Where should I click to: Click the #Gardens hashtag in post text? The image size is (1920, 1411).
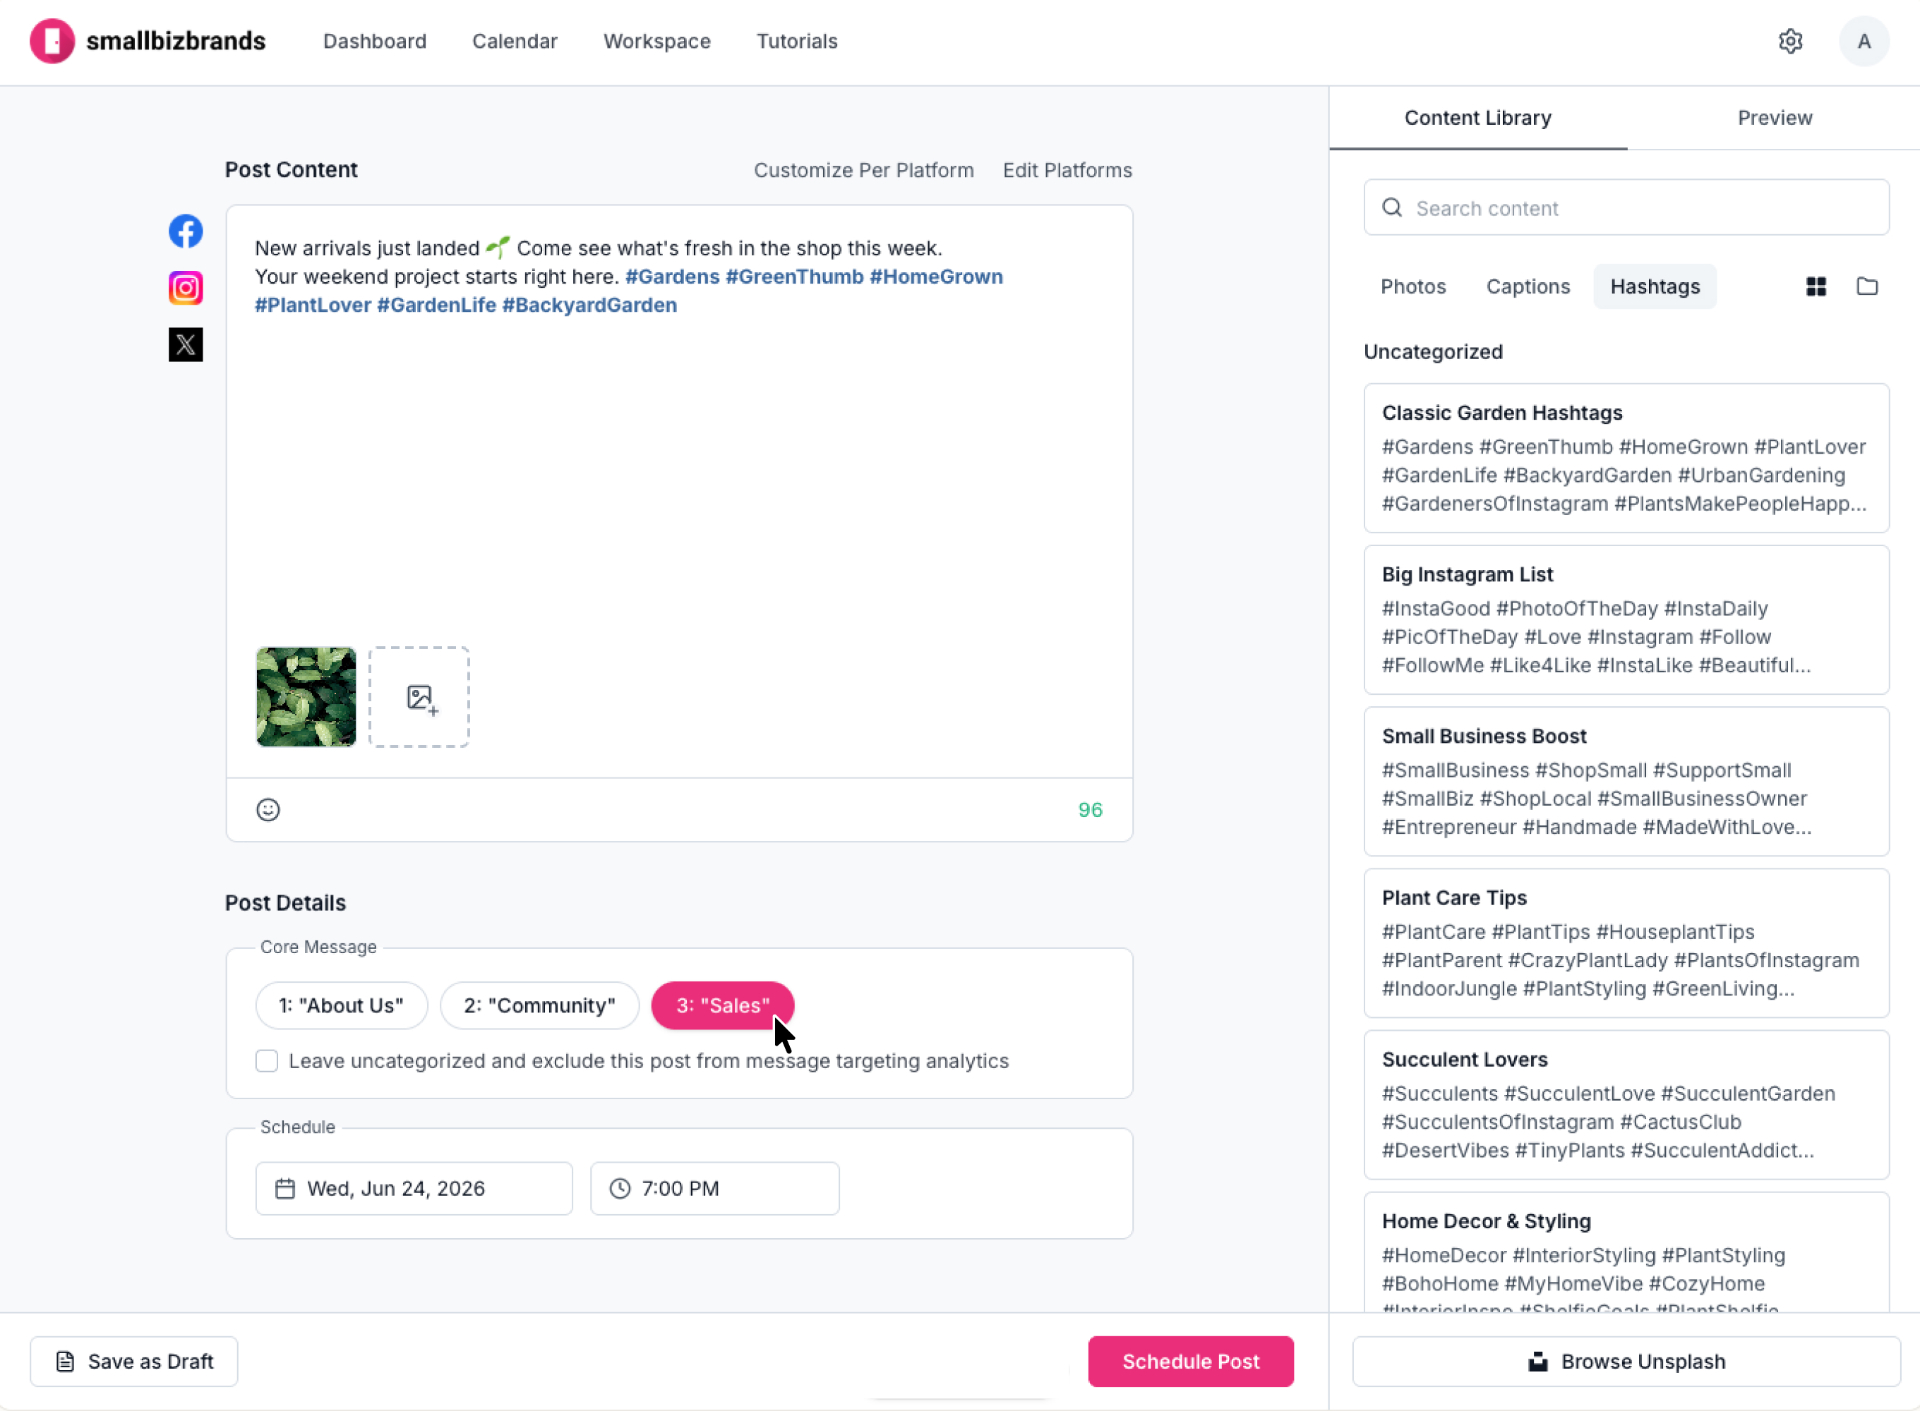point(672,277)
